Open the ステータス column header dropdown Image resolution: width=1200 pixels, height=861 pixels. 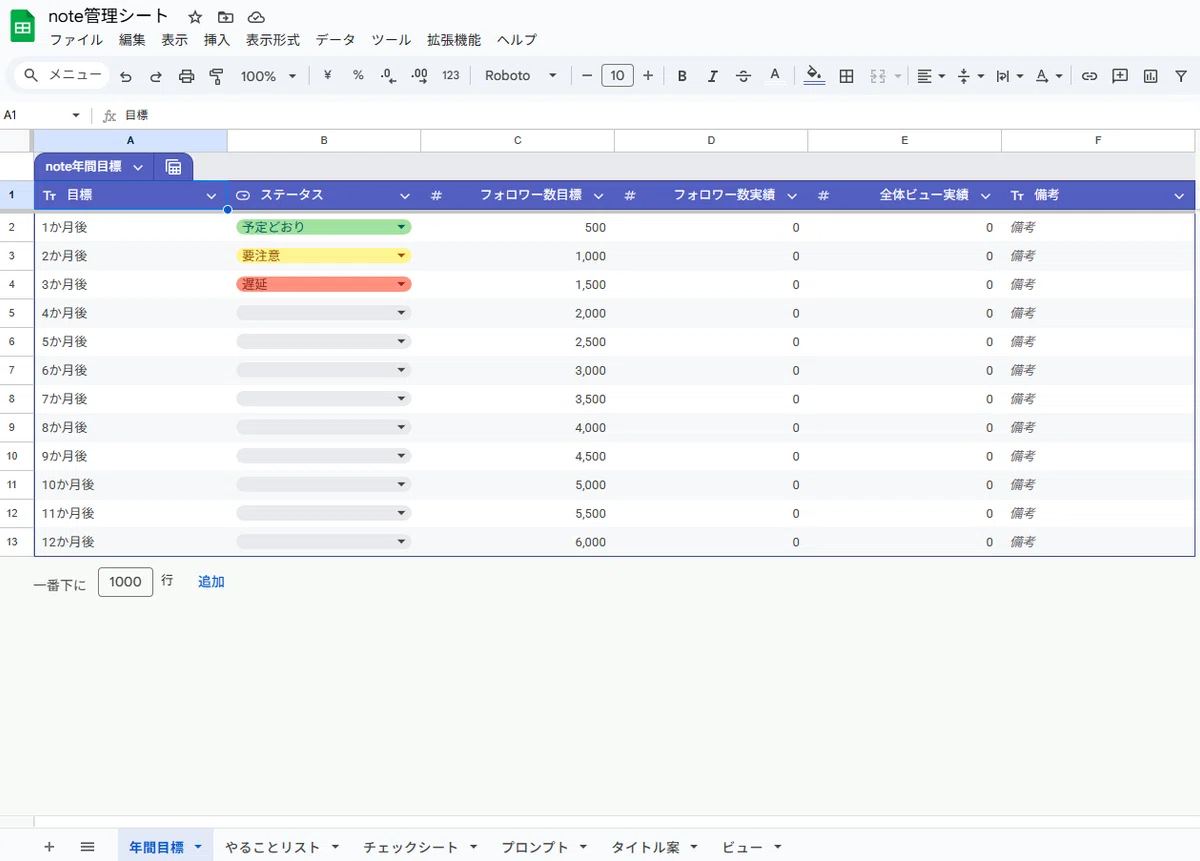tap(405, 196)
